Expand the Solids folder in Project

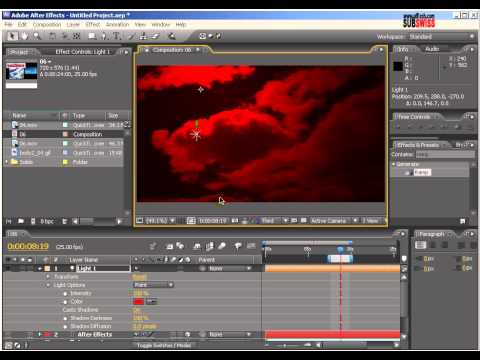[x=7, y=162]
